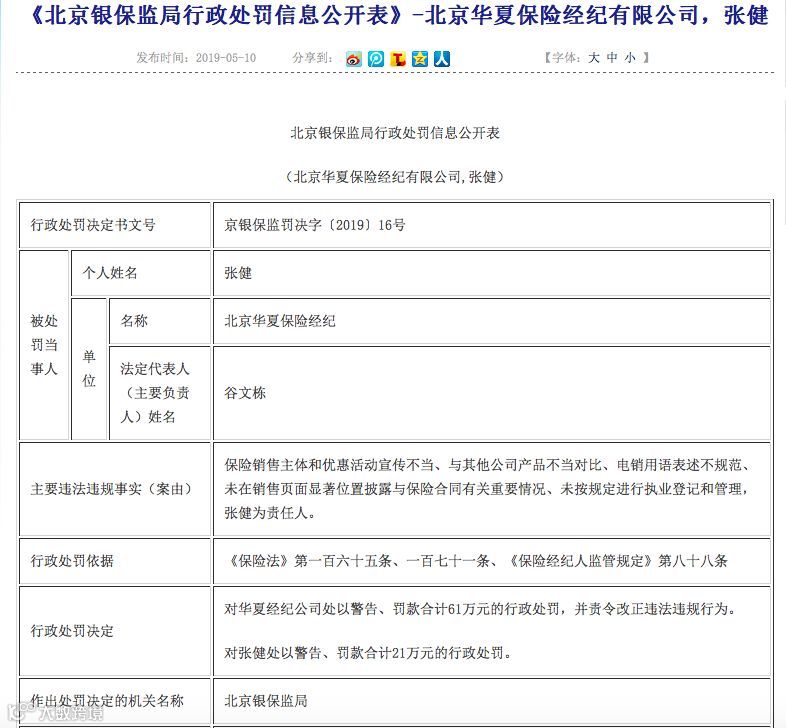Click the publish date 2019-05-10

pyautogui.click(x=226, y=58)
